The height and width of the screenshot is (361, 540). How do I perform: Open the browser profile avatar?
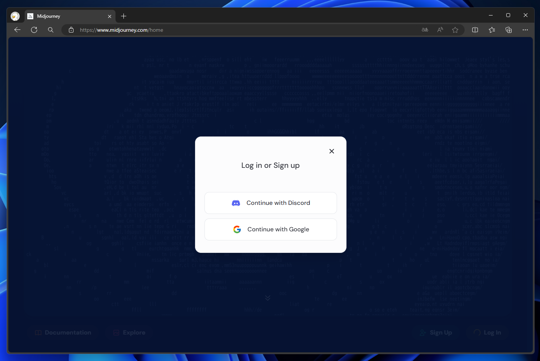[15, 16]
